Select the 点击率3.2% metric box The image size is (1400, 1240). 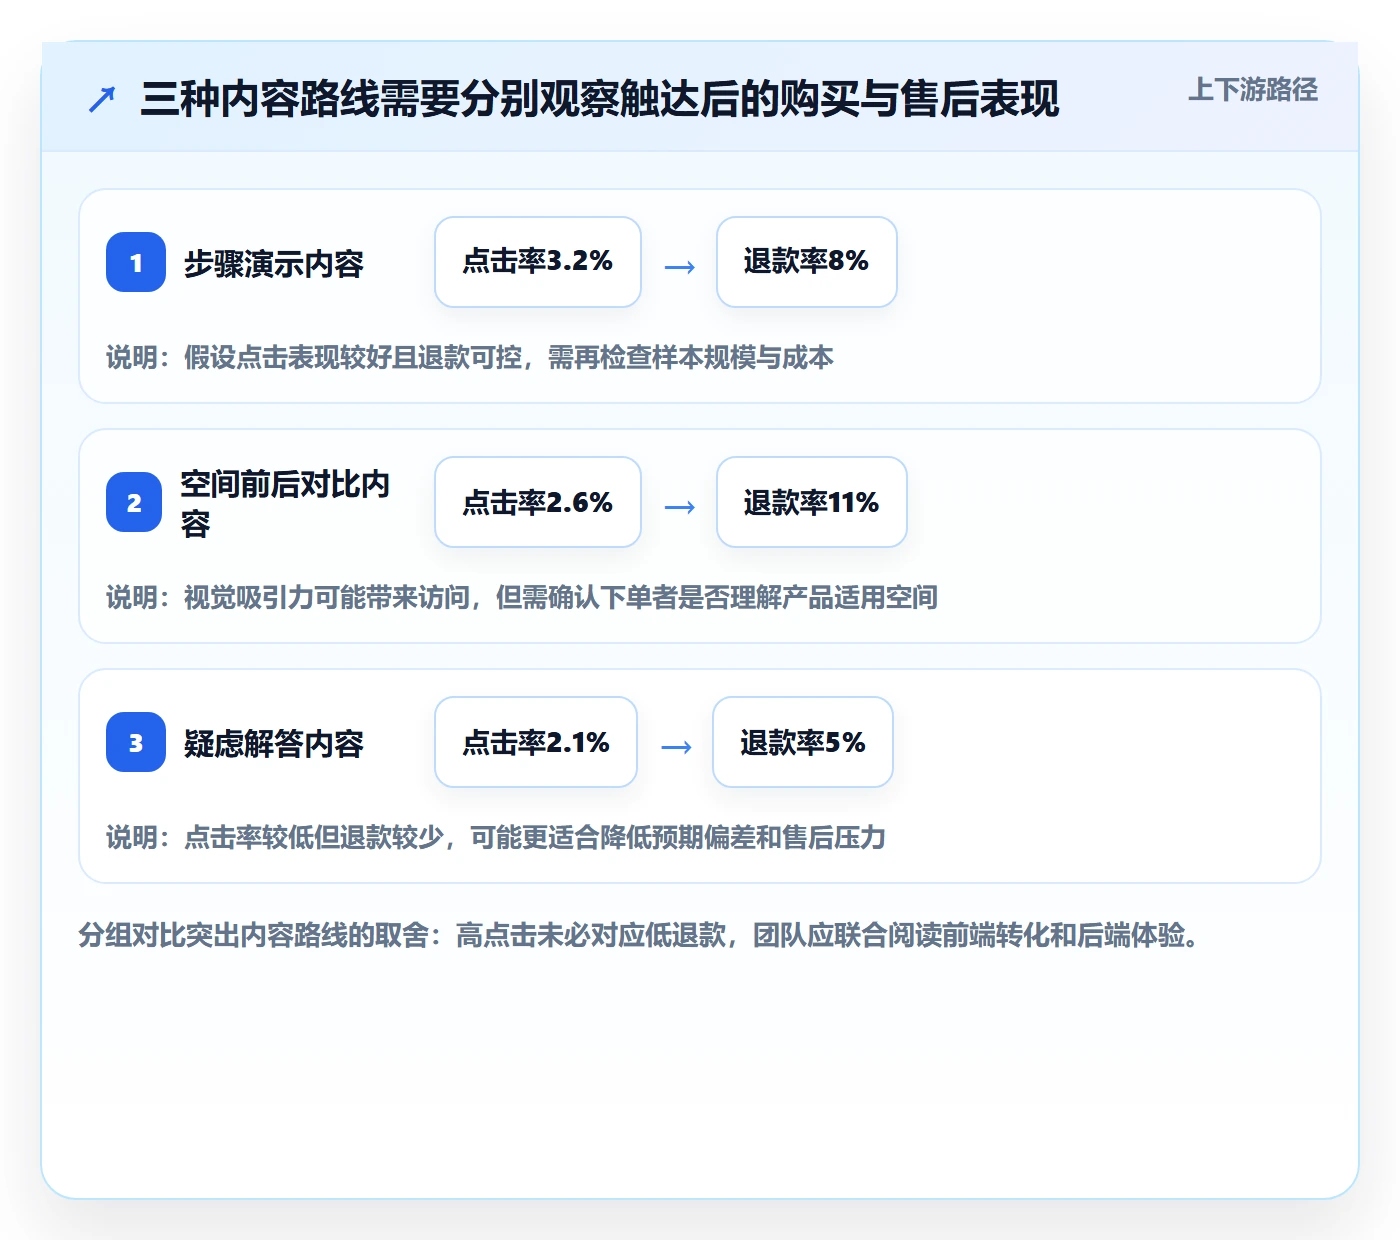pos(538,262)
